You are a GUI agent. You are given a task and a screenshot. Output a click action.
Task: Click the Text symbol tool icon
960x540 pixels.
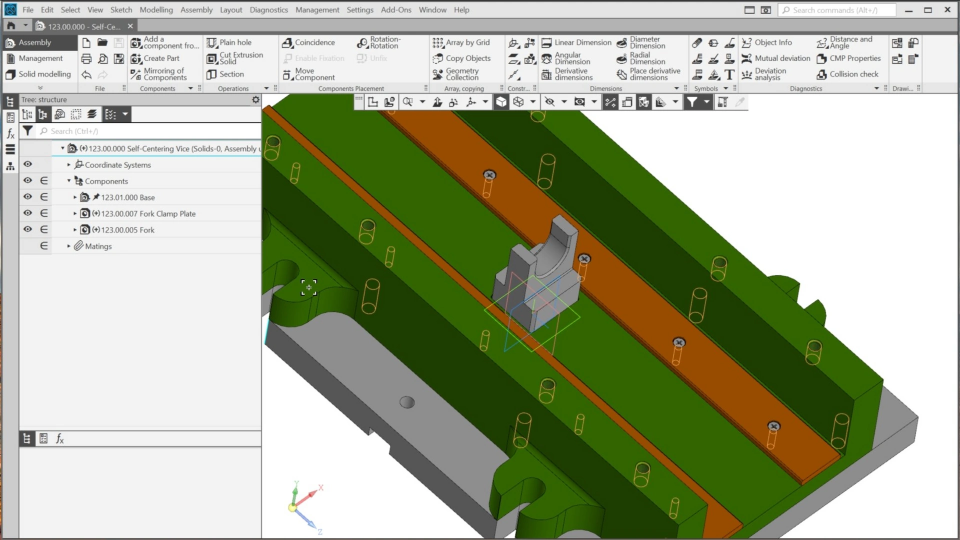729,74
